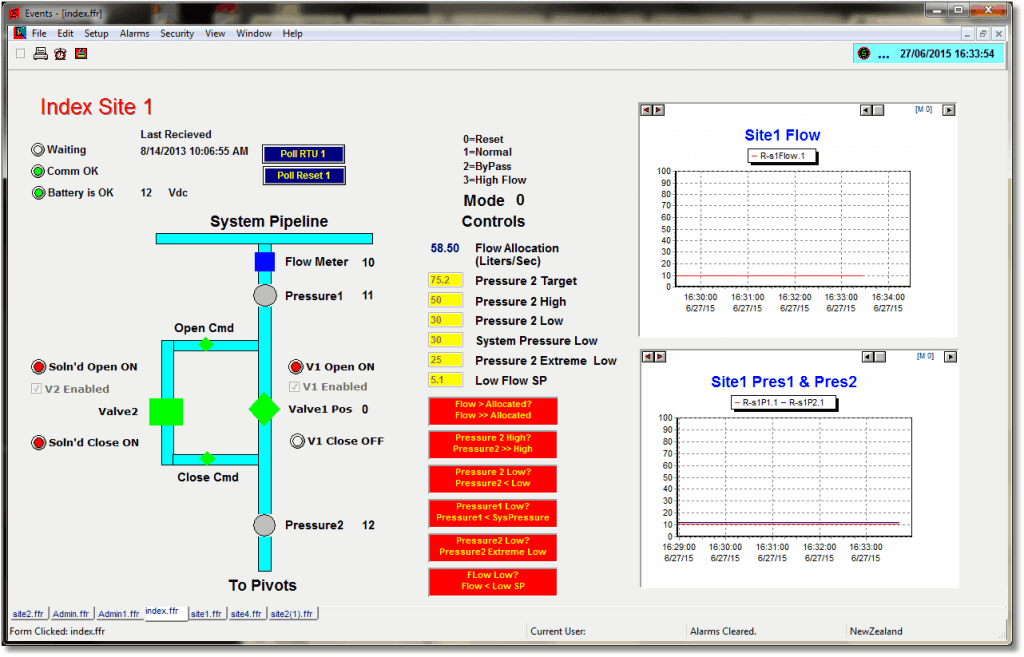Click the green Valve2 square symbol

tap(166, 411)
